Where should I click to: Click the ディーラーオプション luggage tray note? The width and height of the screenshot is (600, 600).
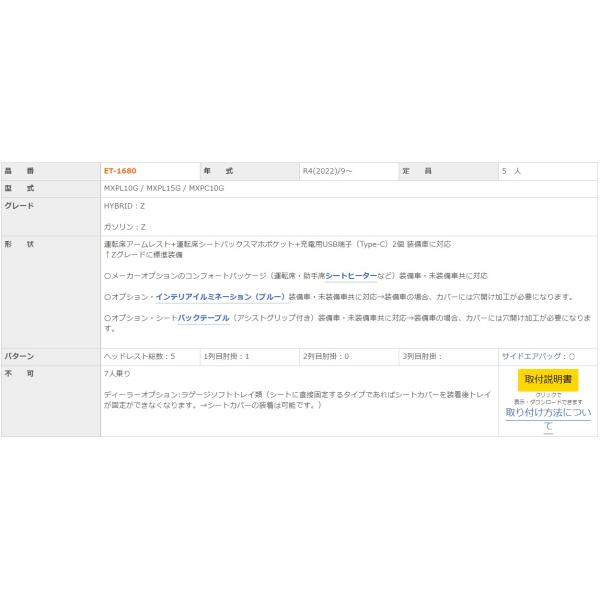click(297, 399)
